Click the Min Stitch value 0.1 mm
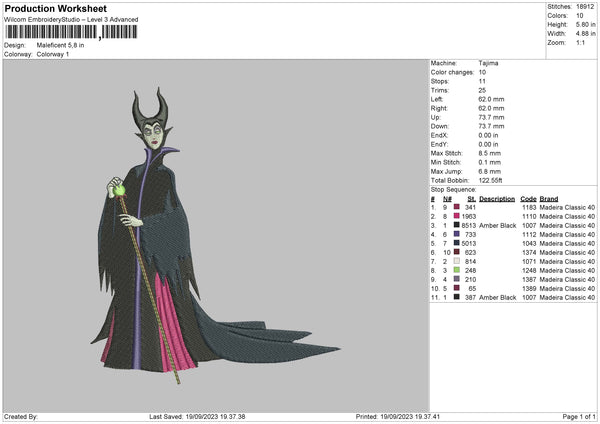Image resolution: width=600 pixels, height=424 pixels. [489, 162]
